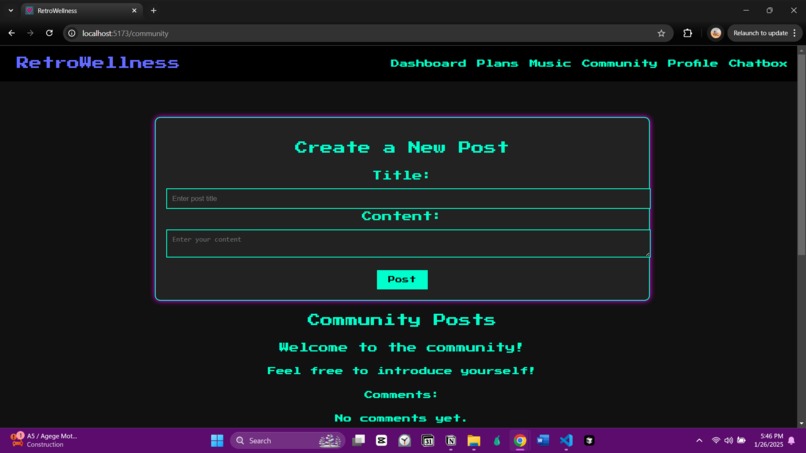Open the CapCut taskbar icon
This screenshot has height=453, width=806.
pyautogui.click(x=381, y=441)
